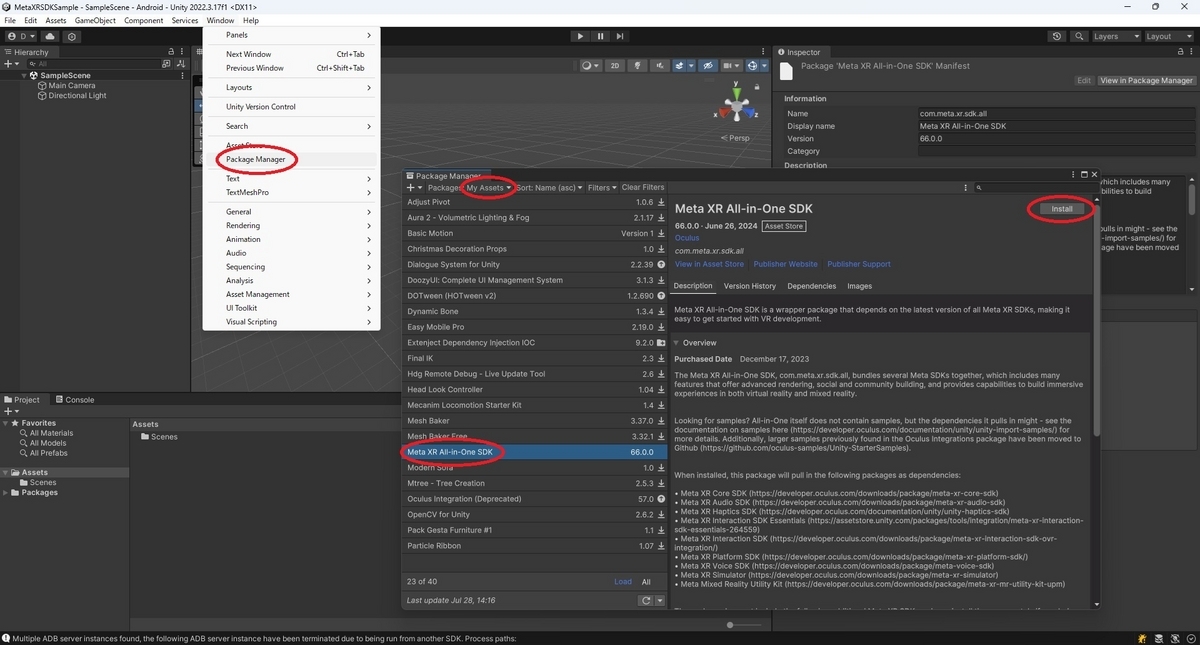Open the Layout dropdown

click(1167, 36)
